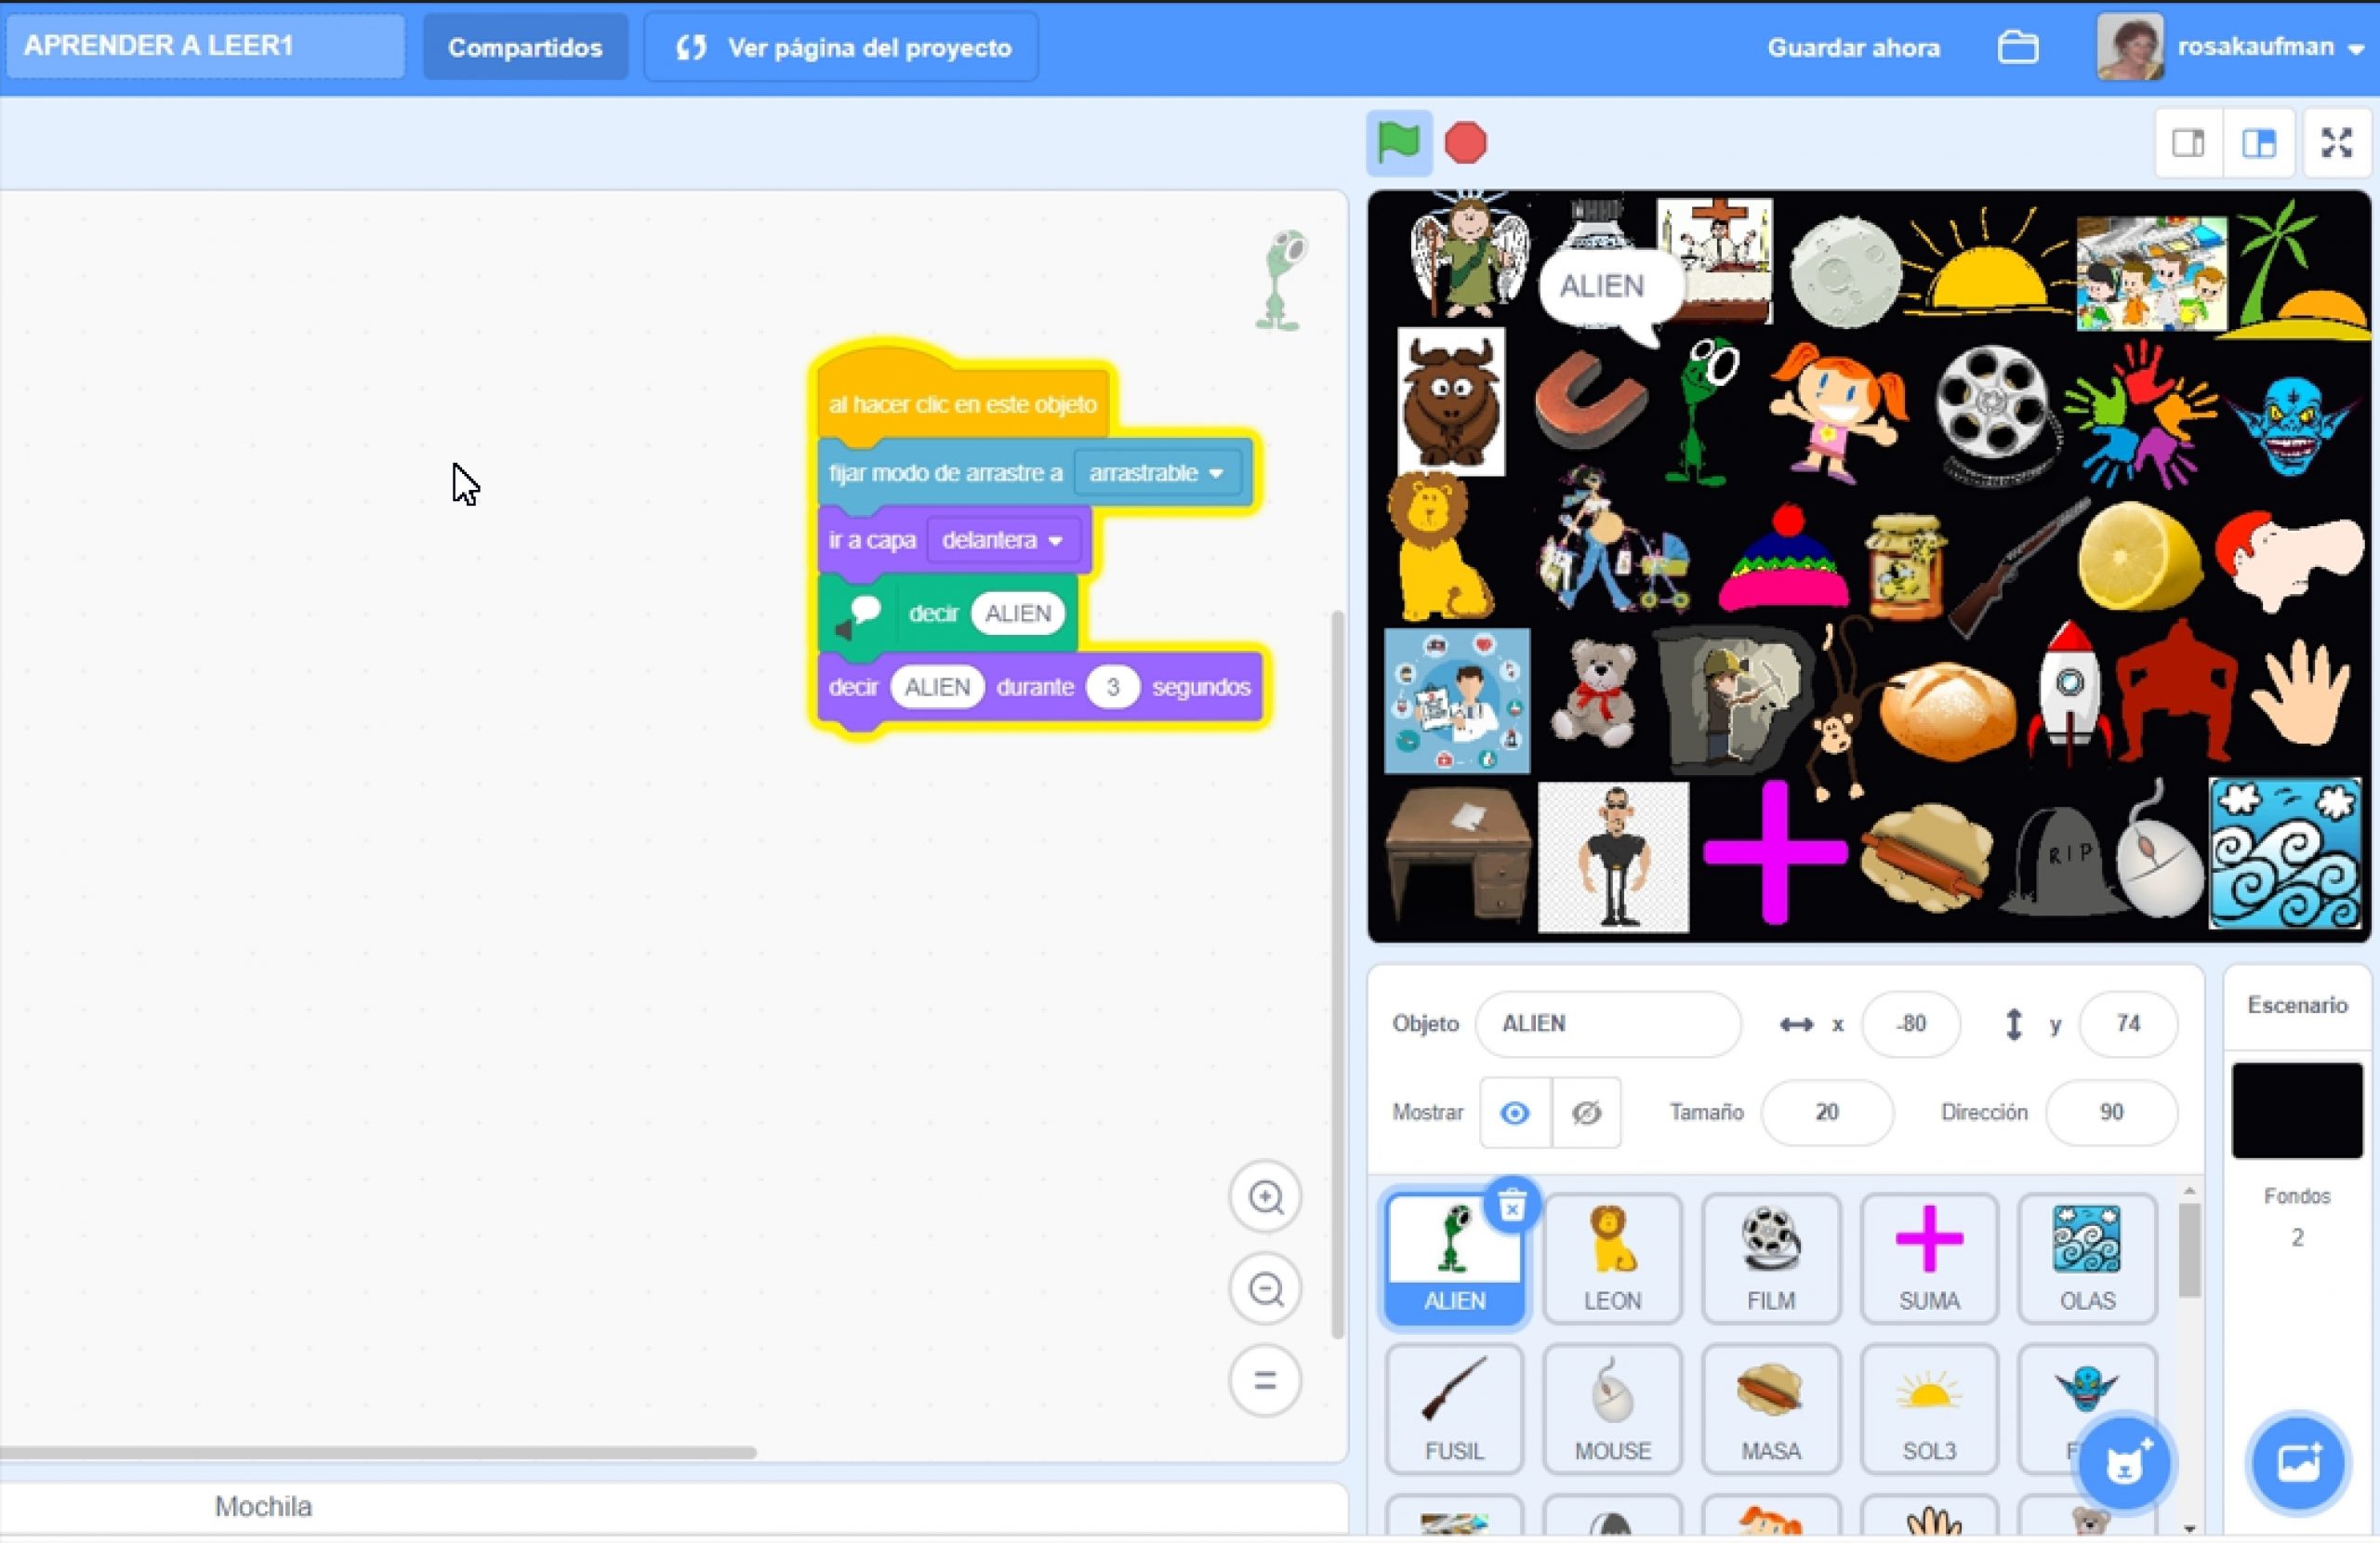
Task: Click the sprite list vertical scrollbar
Action: [2189, 1250]
